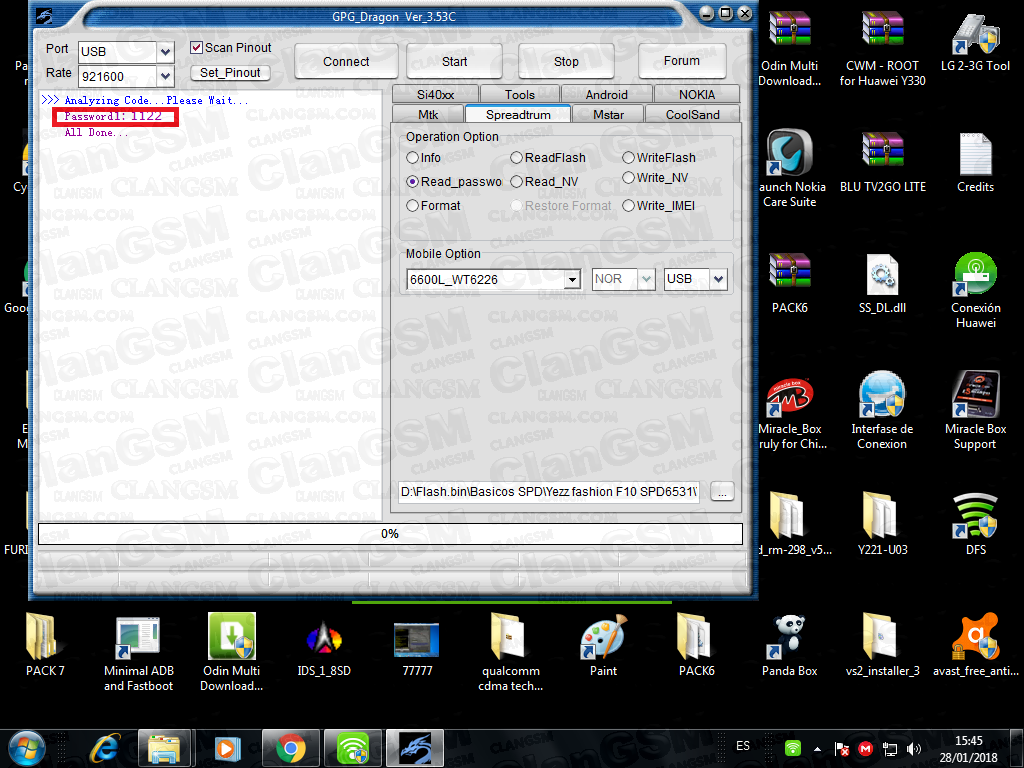
Task: Select the Read_NV radio button
Action: (x=516, y=182)
